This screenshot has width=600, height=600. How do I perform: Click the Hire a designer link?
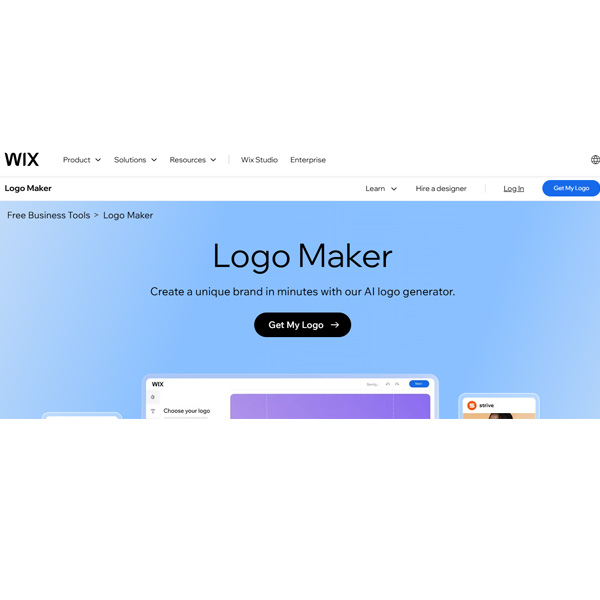(441, 189)
